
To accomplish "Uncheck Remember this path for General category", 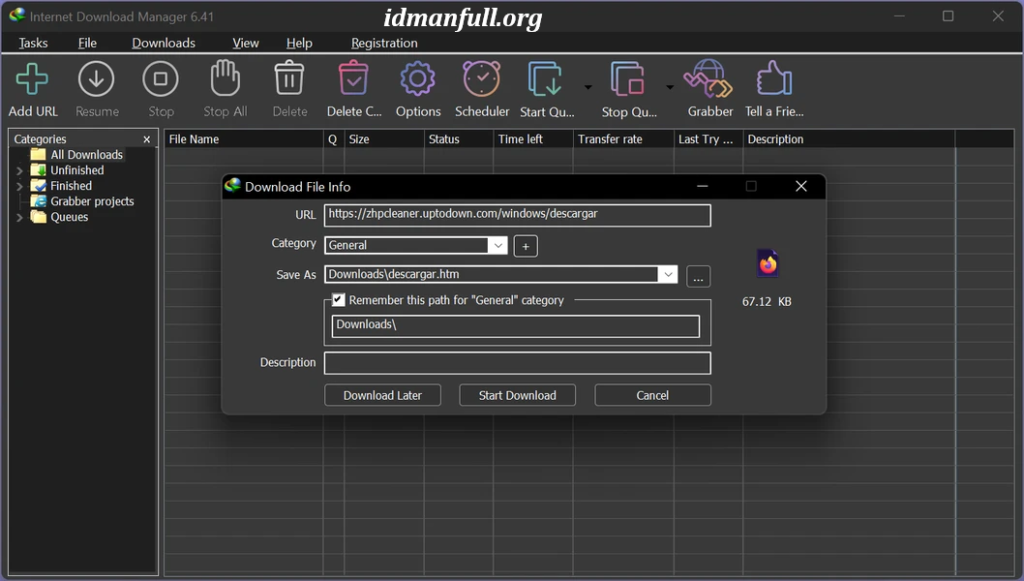I will tap(339, 300).
